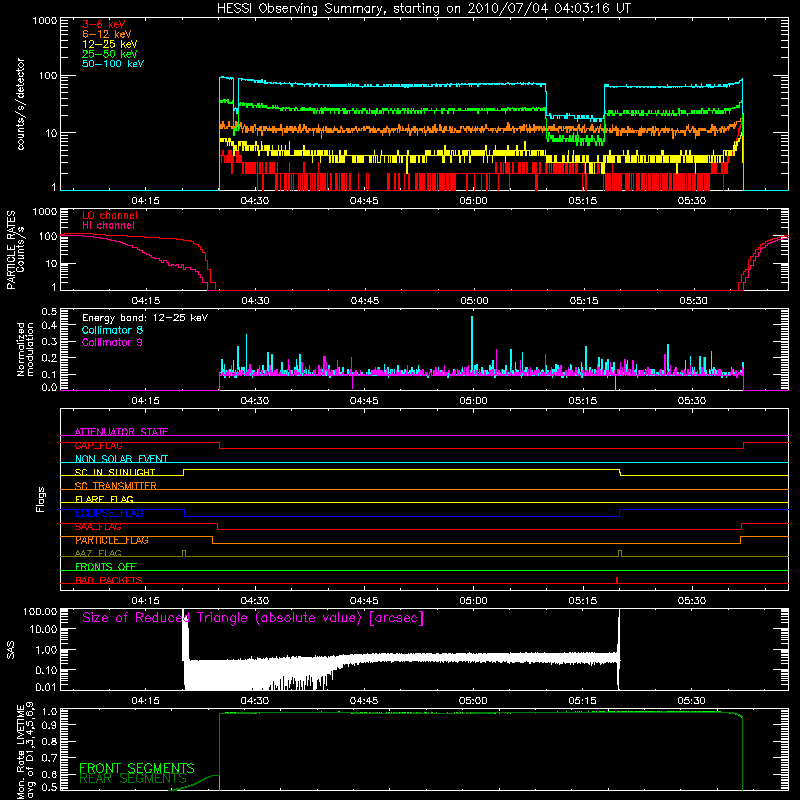The width and height of the screenshot is (800, 800).
Task: Click the Flags panel axis label
Action: point(41,499)
